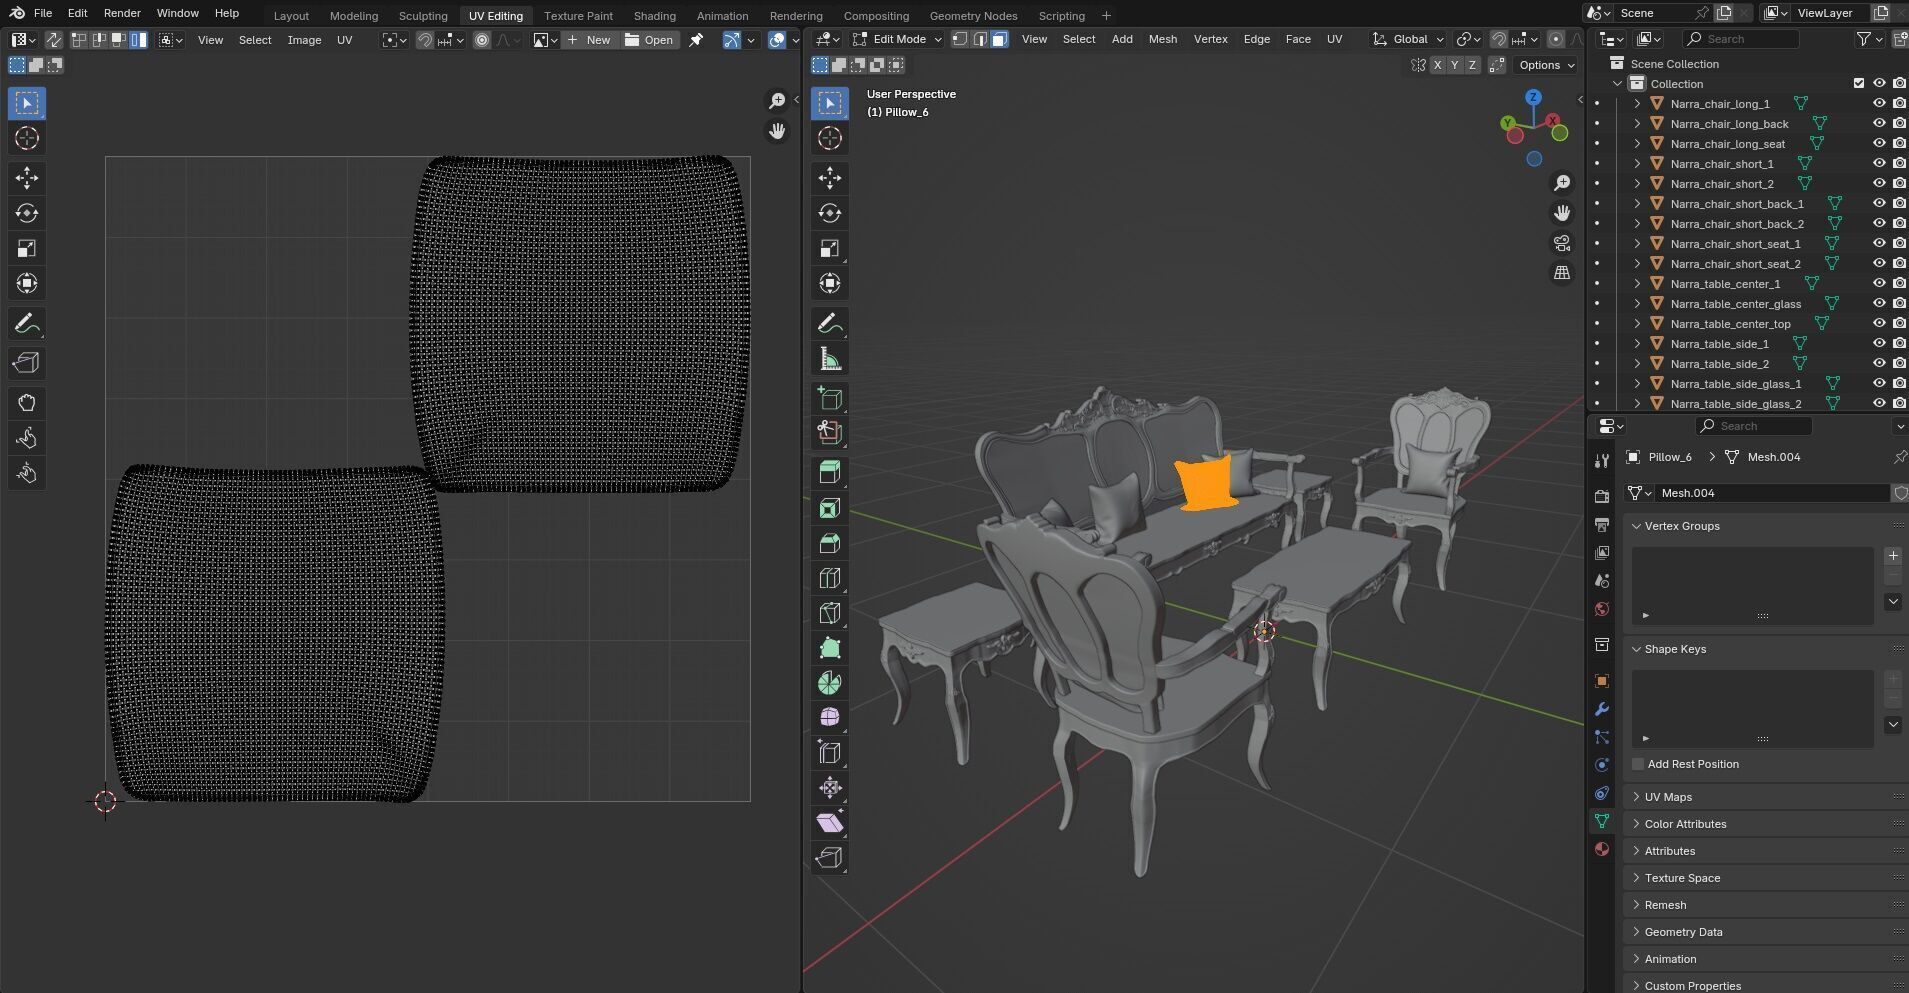
Task: Open the Geometry Nodes workspace tab
Action: pos(973,15)
